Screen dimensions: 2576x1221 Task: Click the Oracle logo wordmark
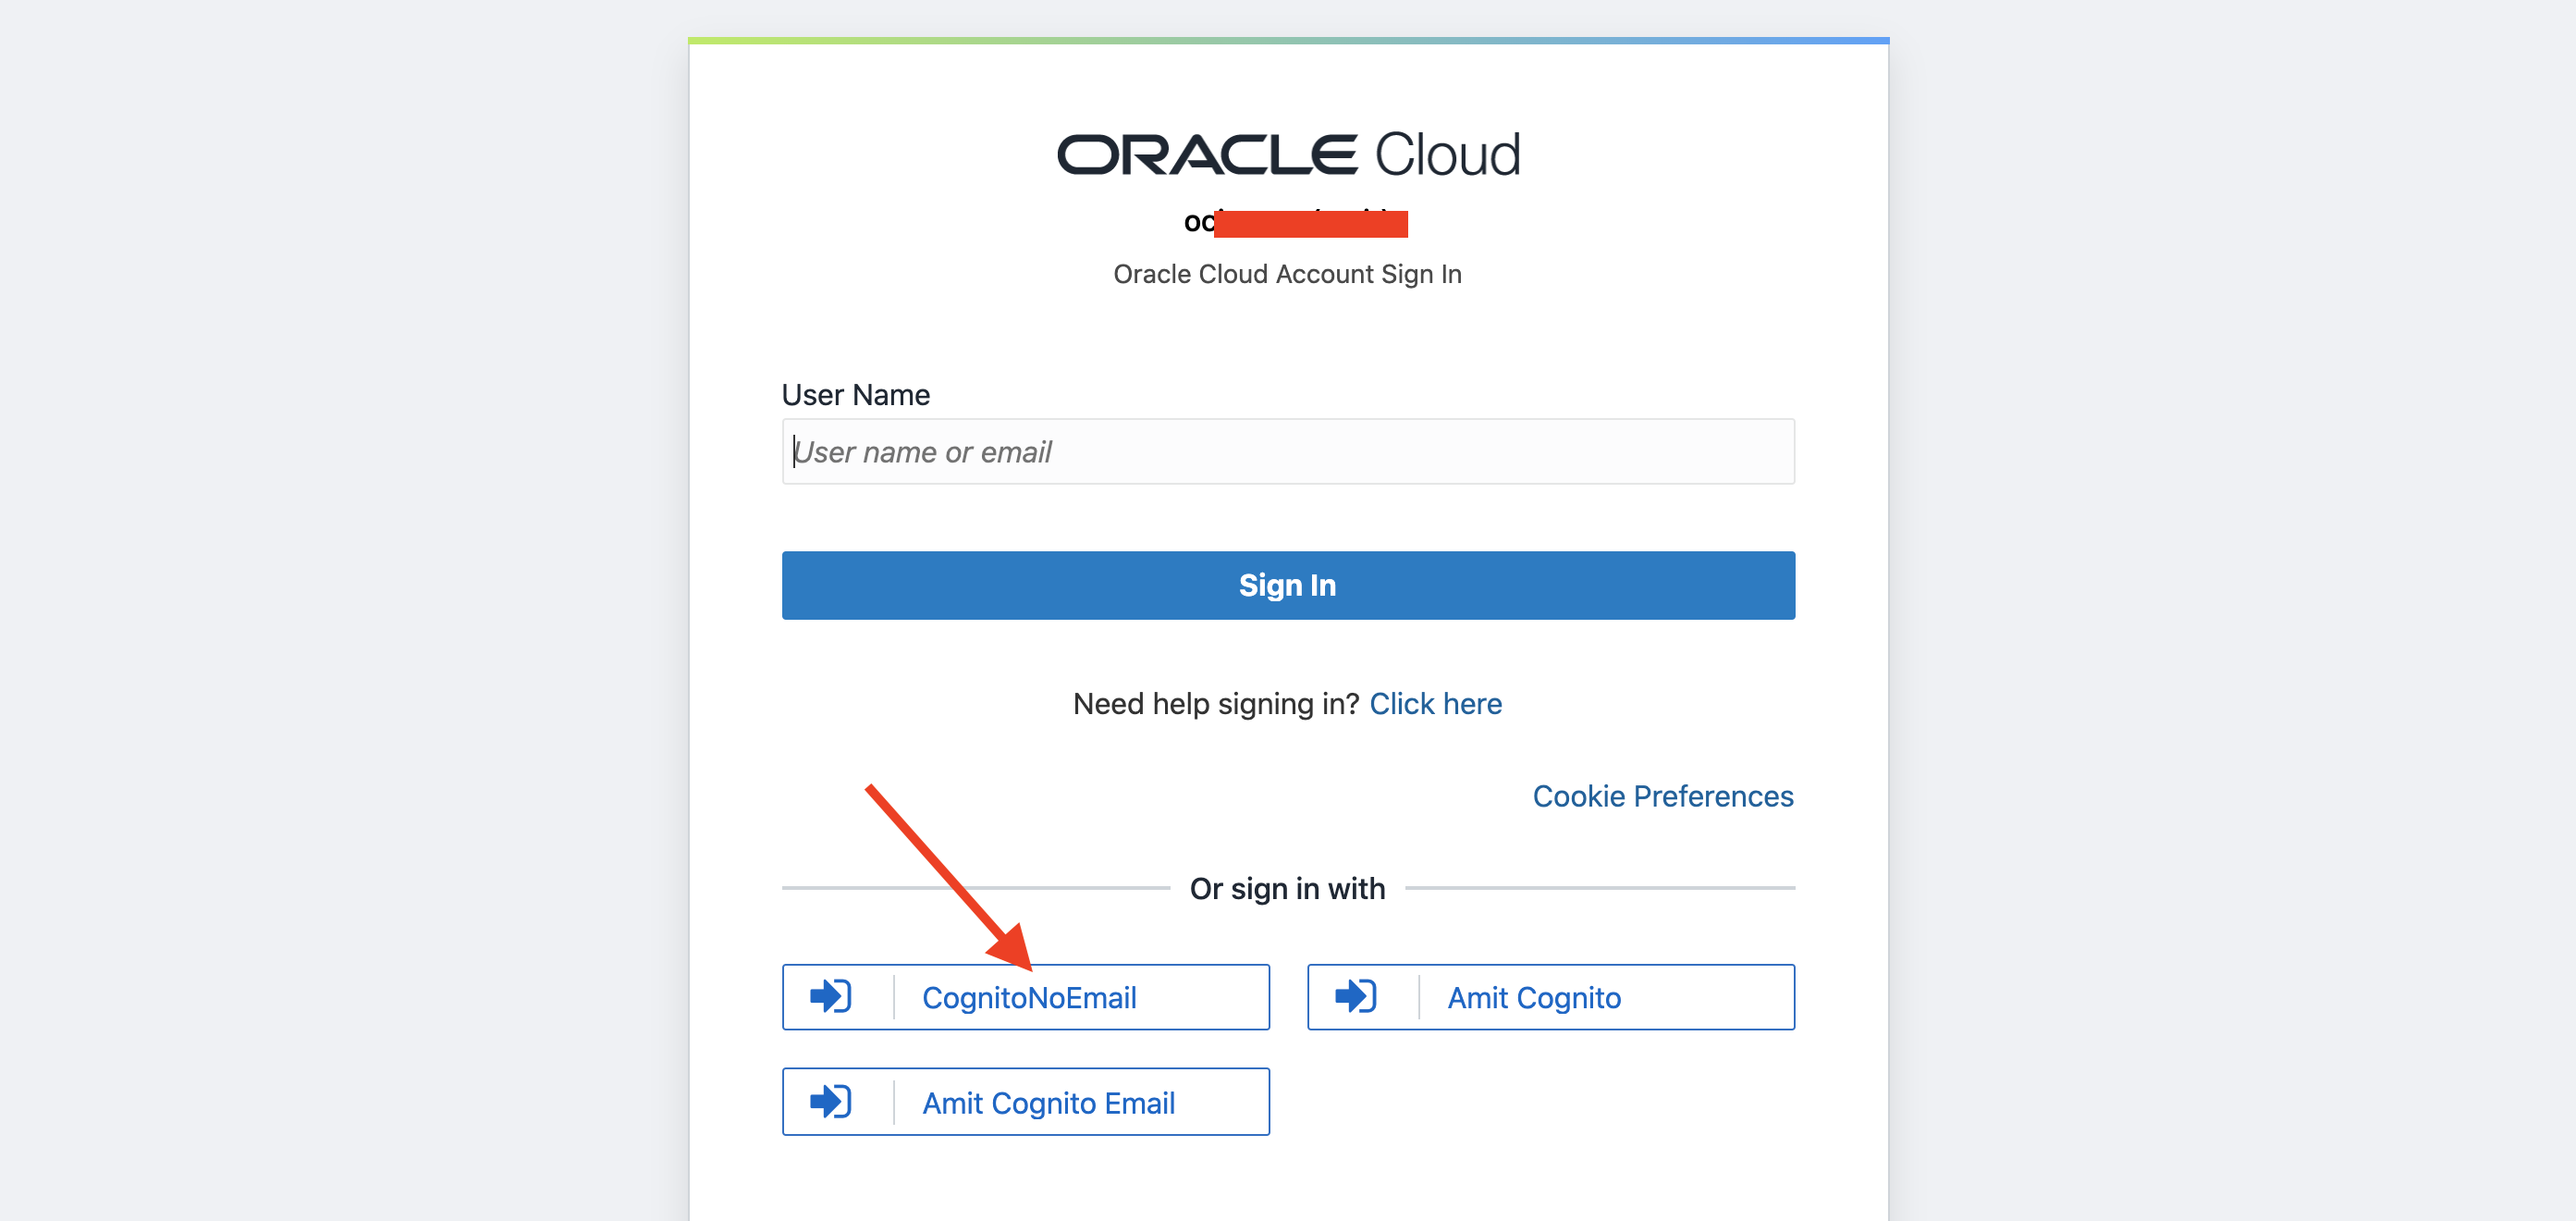(1206, 155)
